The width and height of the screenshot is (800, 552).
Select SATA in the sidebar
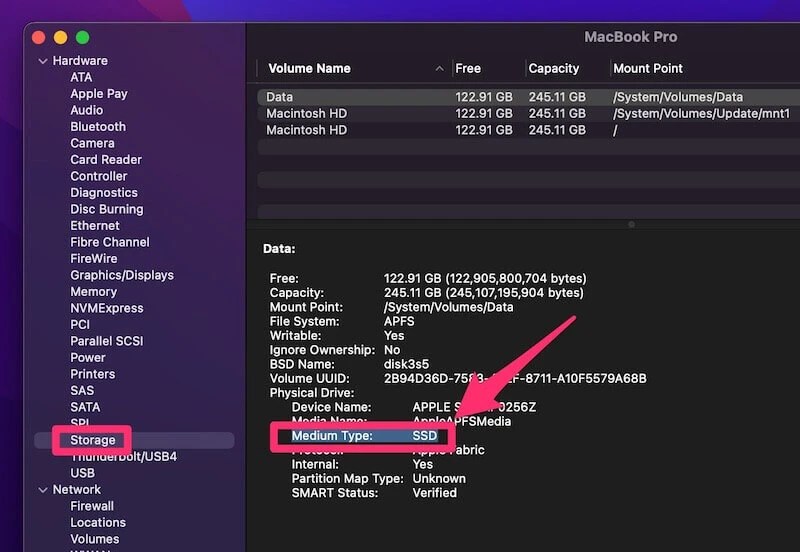point(85,407)
